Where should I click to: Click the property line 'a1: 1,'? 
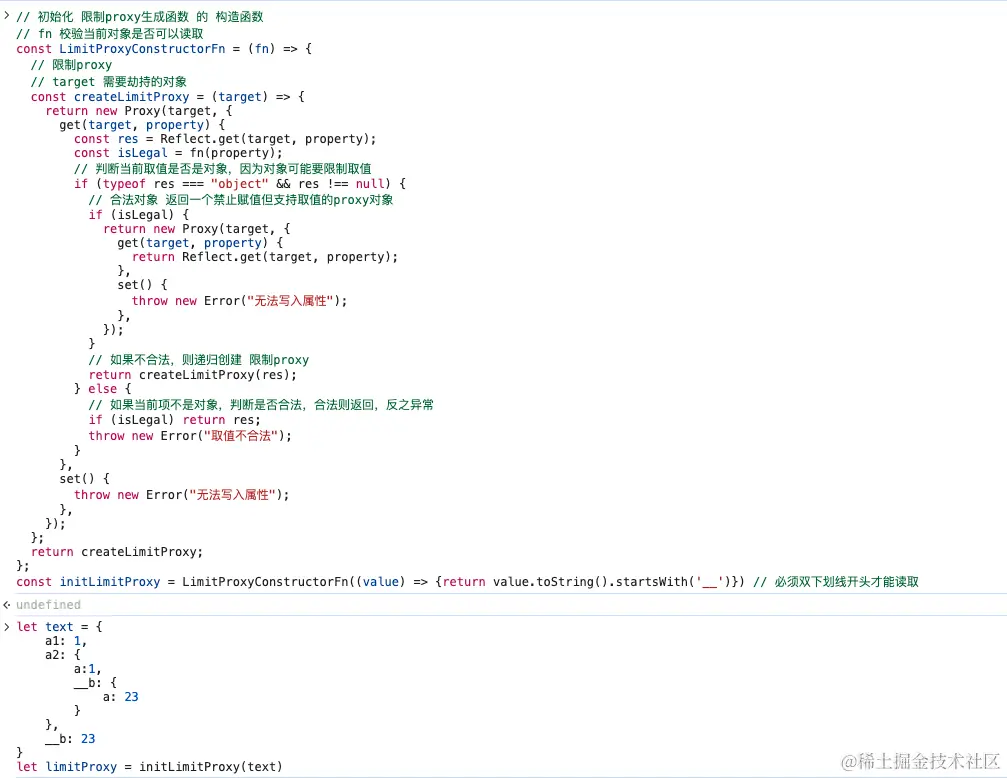tap(66, 641)
